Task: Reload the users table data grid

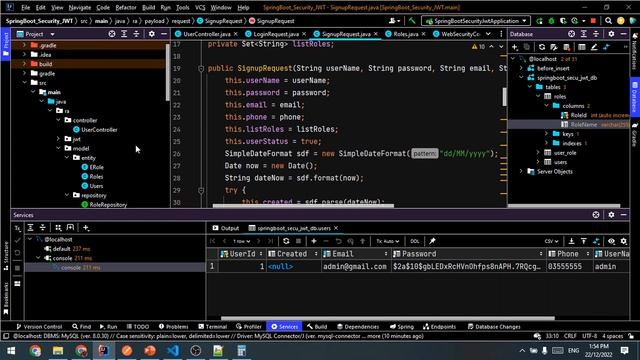Action: click(286, 241)
